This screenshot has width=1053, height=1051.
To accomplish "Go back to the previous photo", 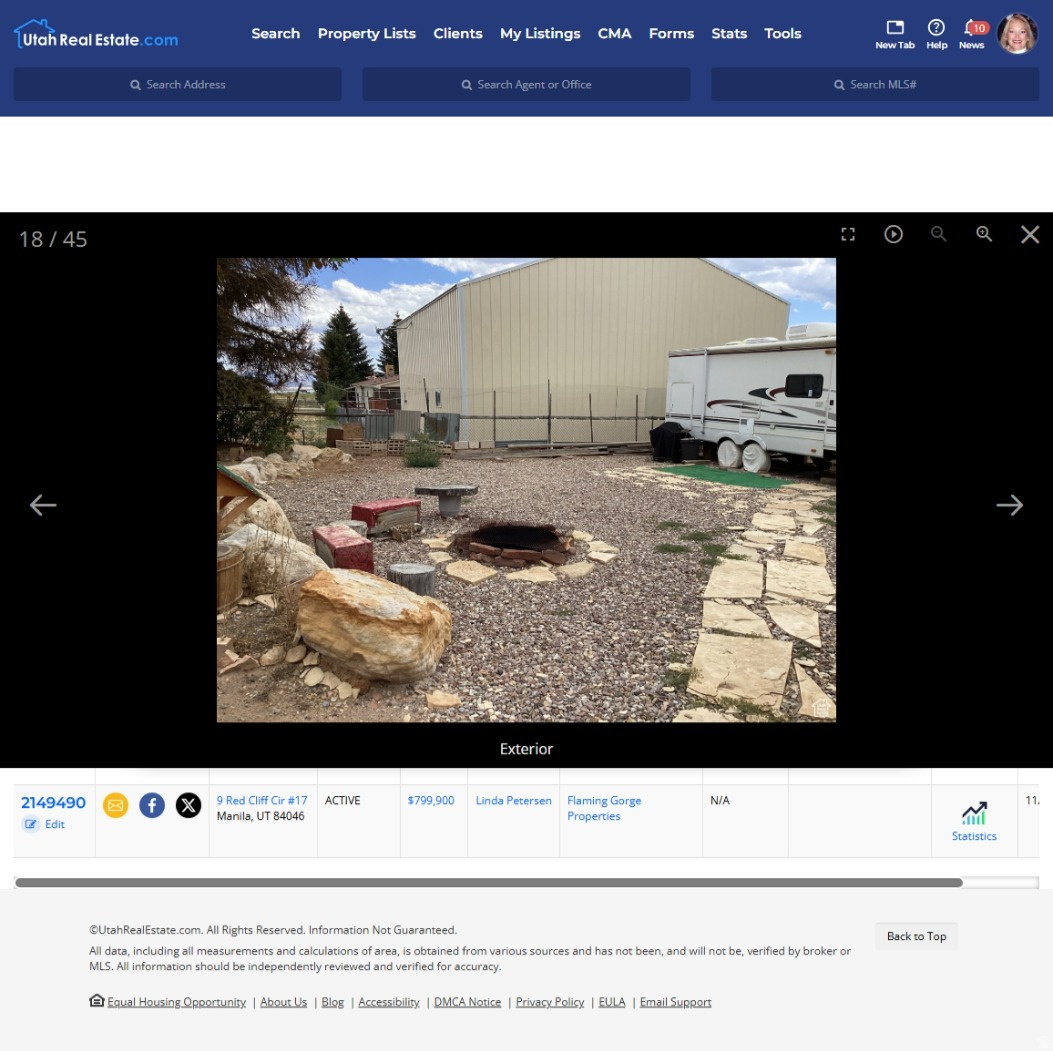I will pos(42,504).
